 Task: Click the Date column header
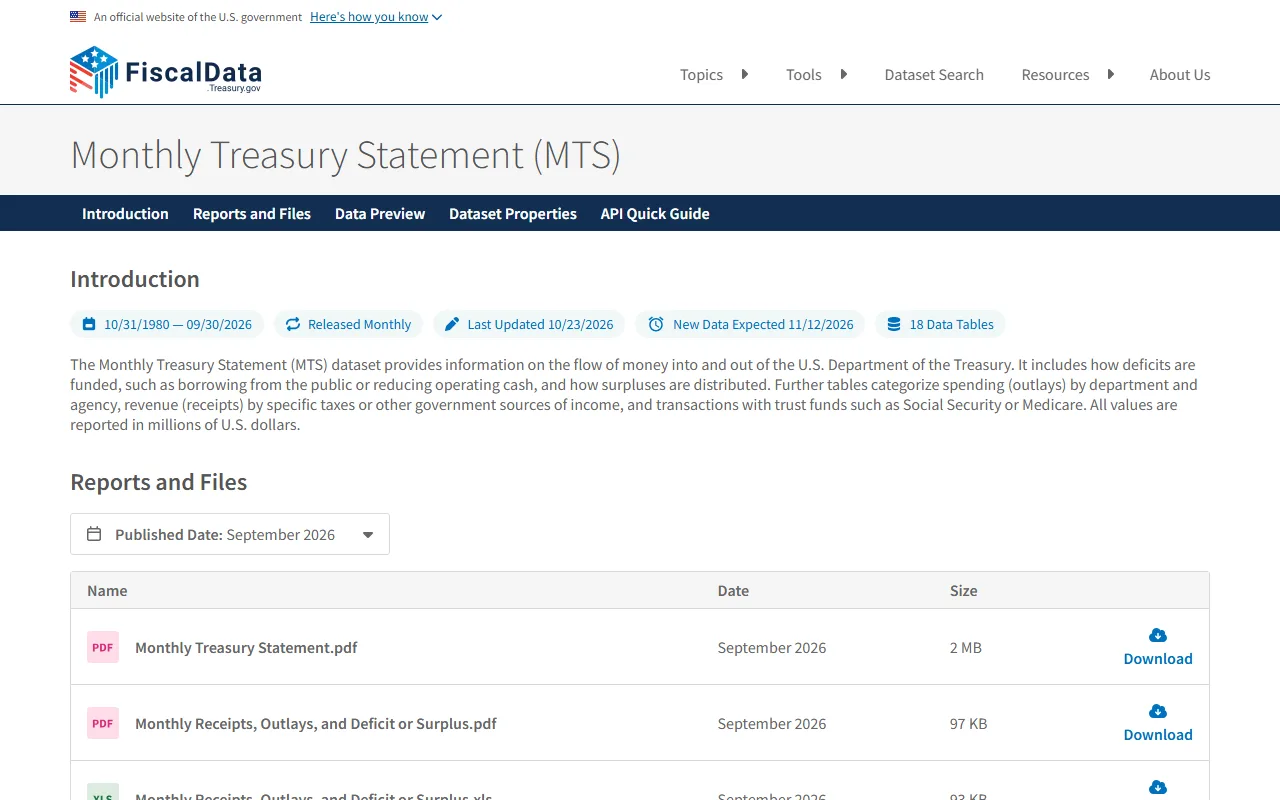pyautogui.click(x=733, y=590)
